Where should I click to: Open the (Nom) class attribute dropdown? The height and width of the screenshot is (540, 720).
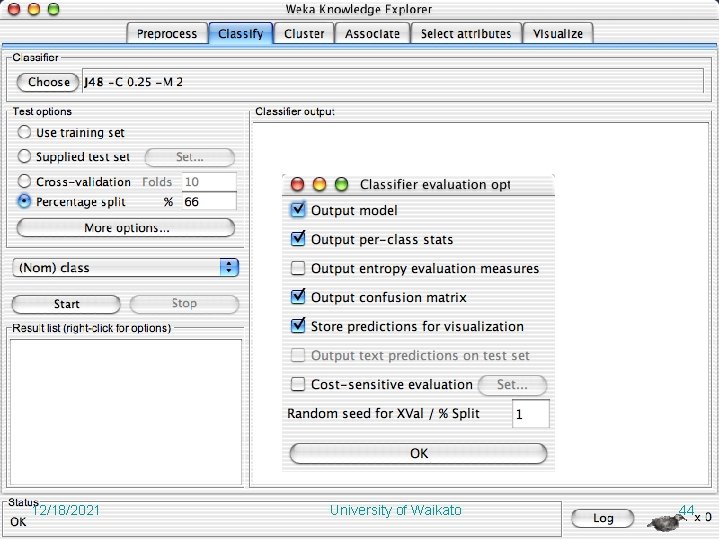[126, 267]
